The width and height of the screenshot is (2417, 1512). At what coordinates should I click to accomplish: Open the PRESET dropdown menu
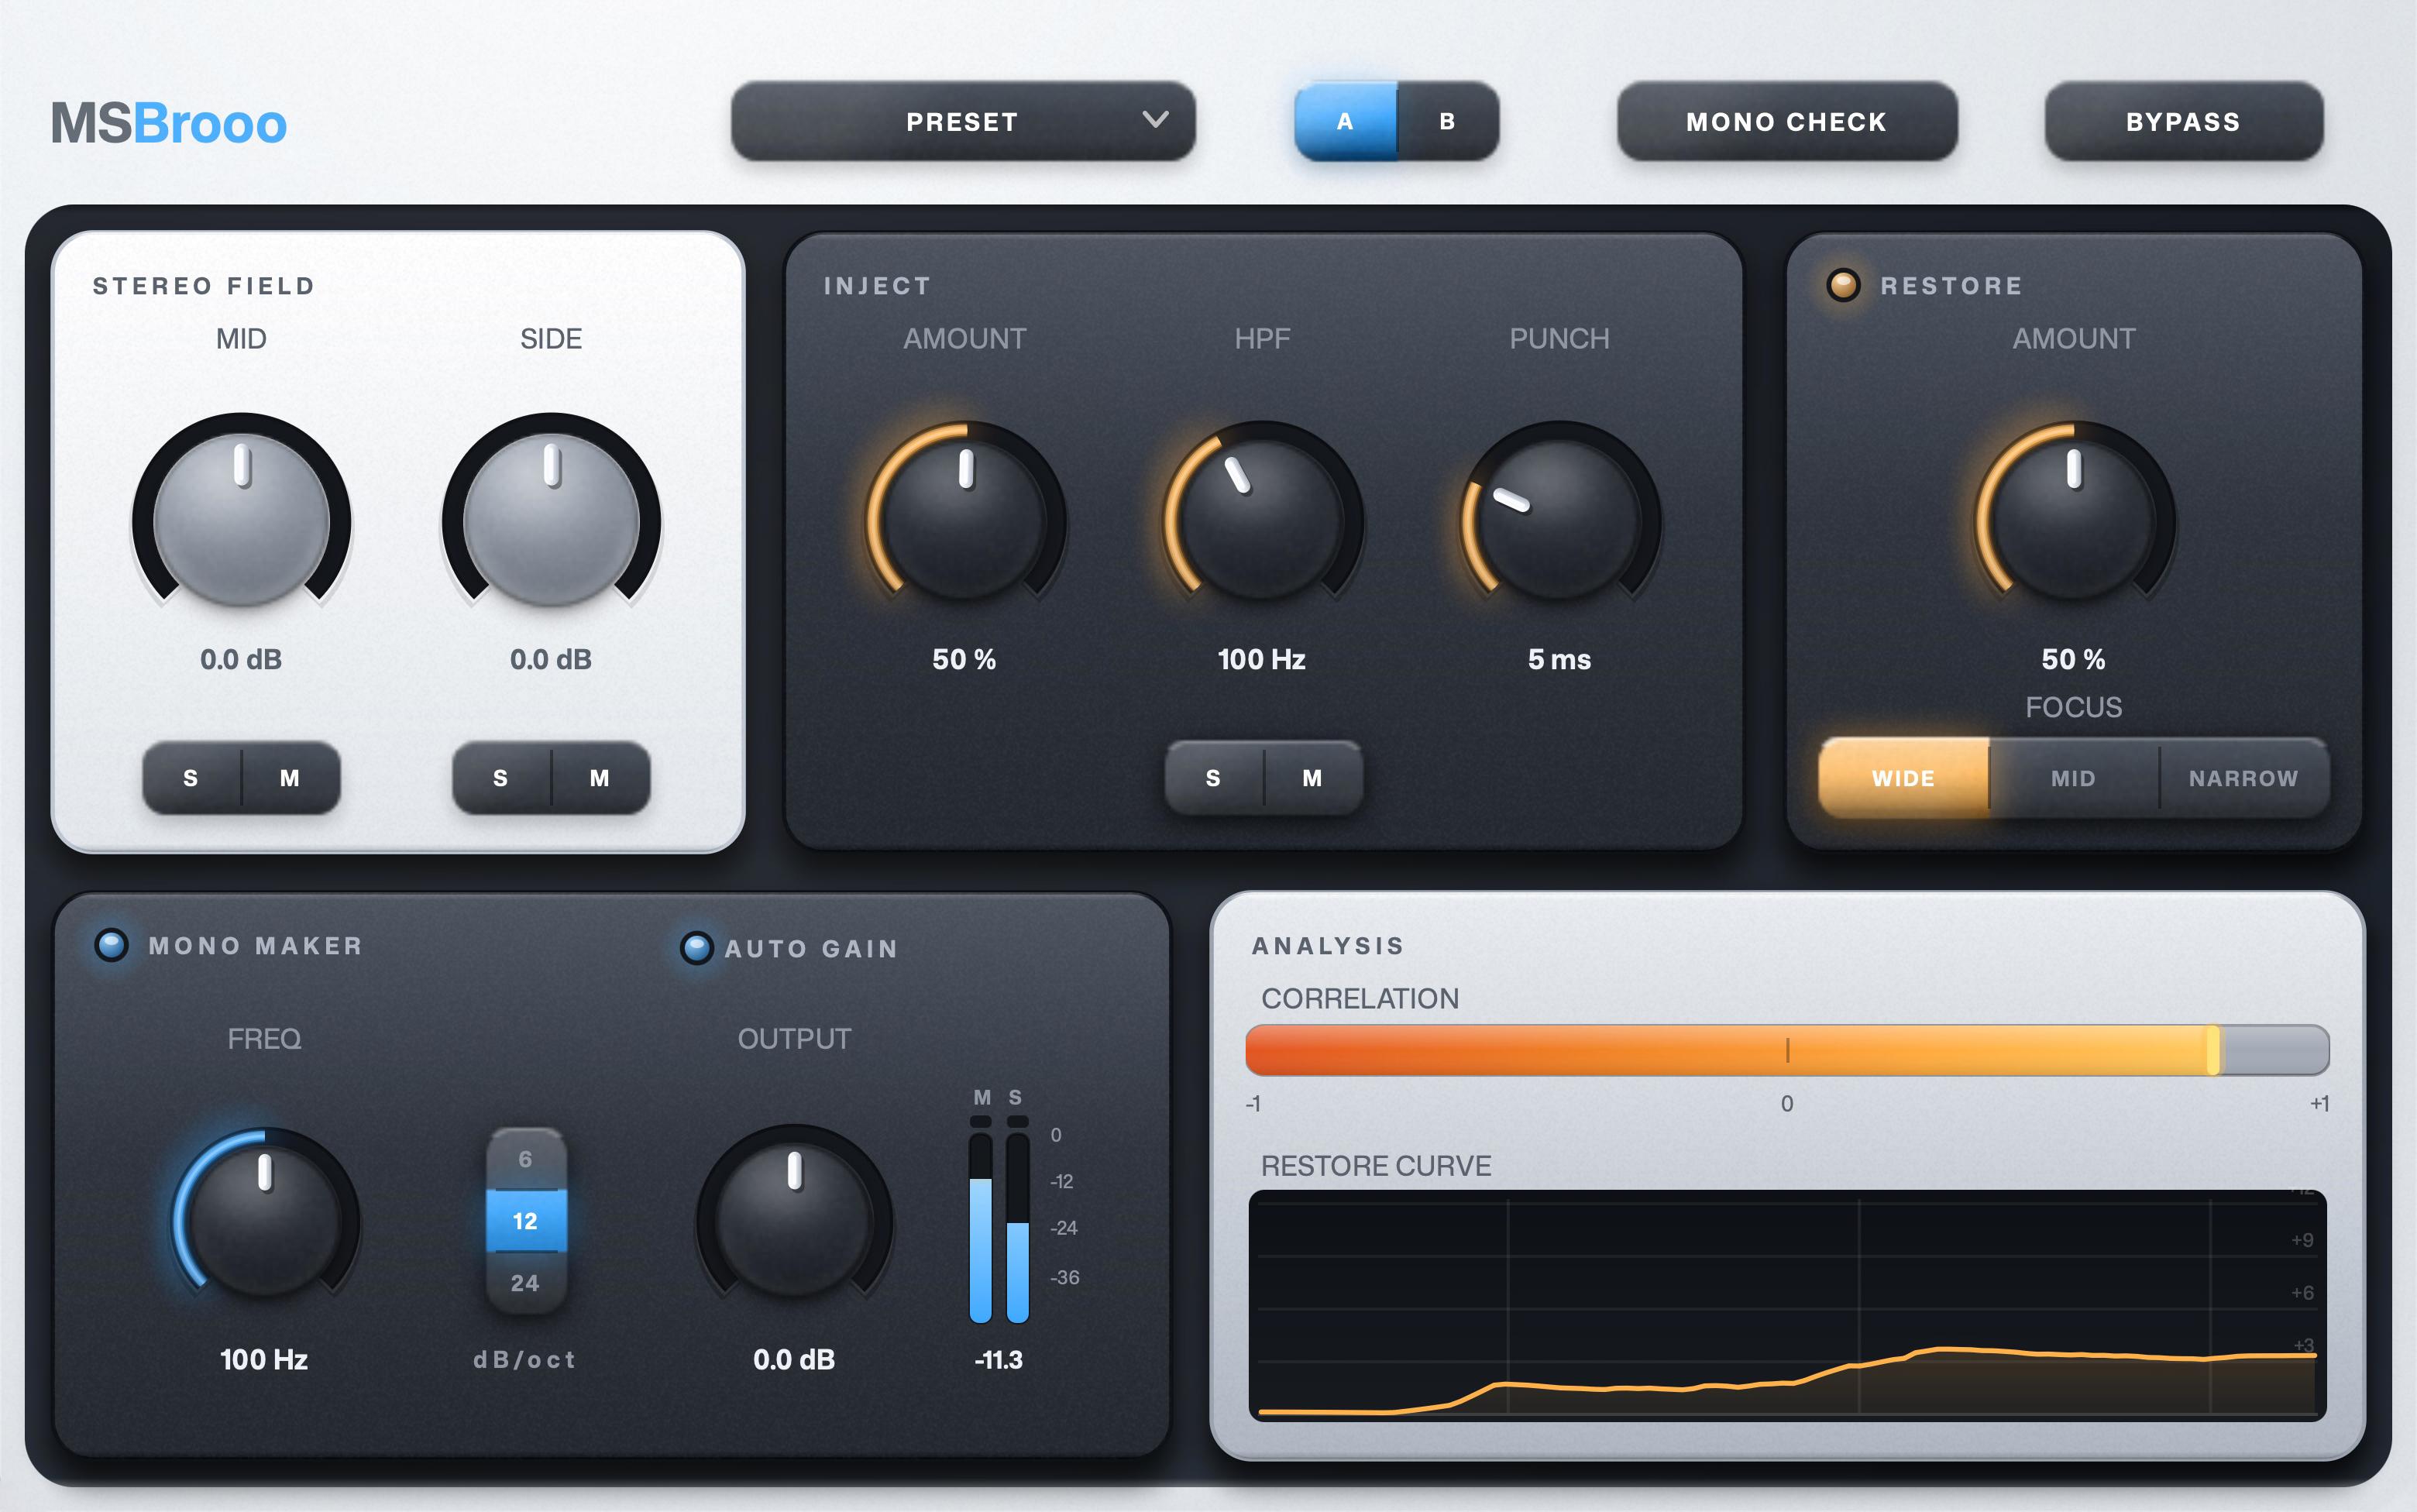click(963, 121)
